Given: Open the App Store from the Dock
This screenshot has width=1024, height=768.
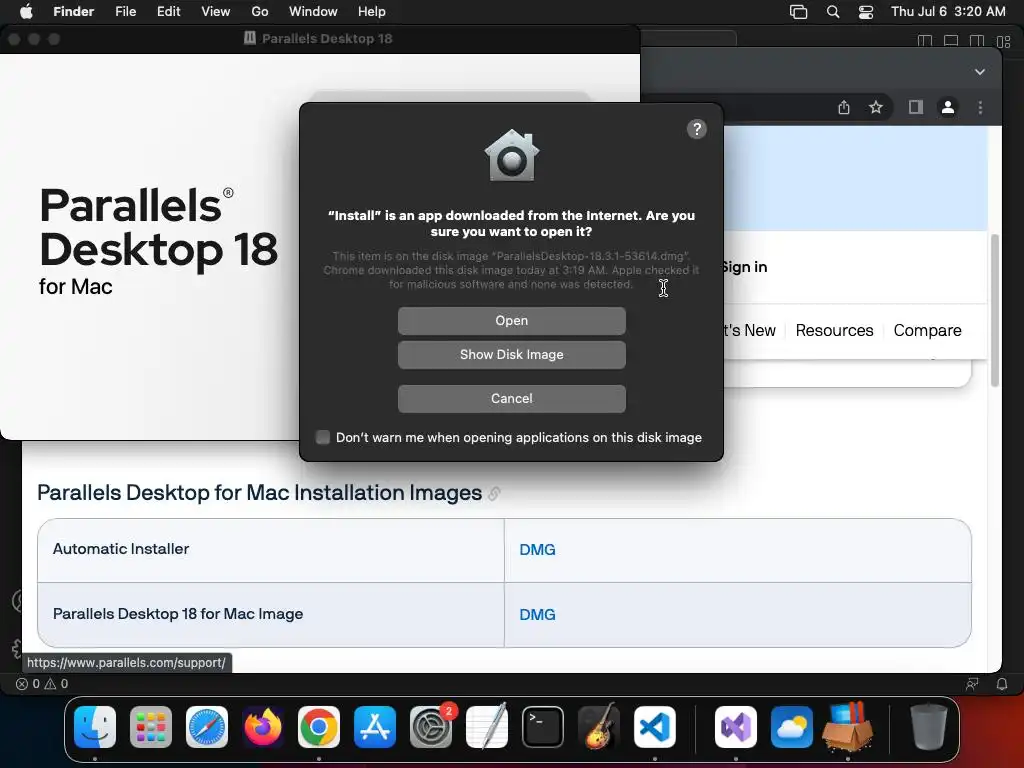Looking at the screenshot, I should pos(375,727).
